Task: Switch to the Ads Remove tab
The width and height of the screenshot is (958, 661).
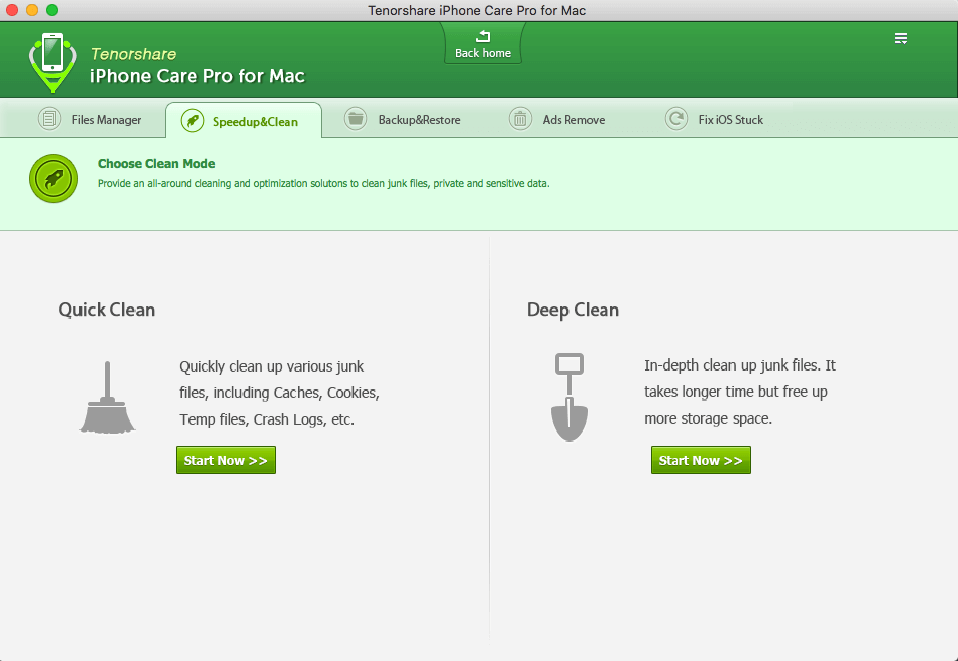Action: point(557,119)
